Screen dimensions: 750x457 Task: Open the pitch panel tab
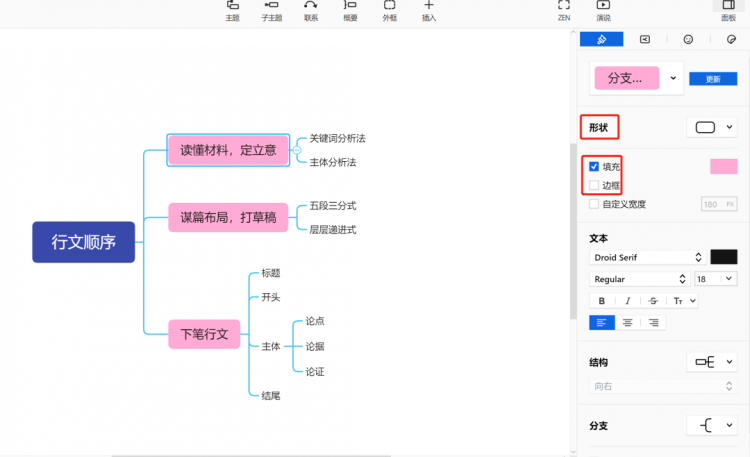click(645, 39)
